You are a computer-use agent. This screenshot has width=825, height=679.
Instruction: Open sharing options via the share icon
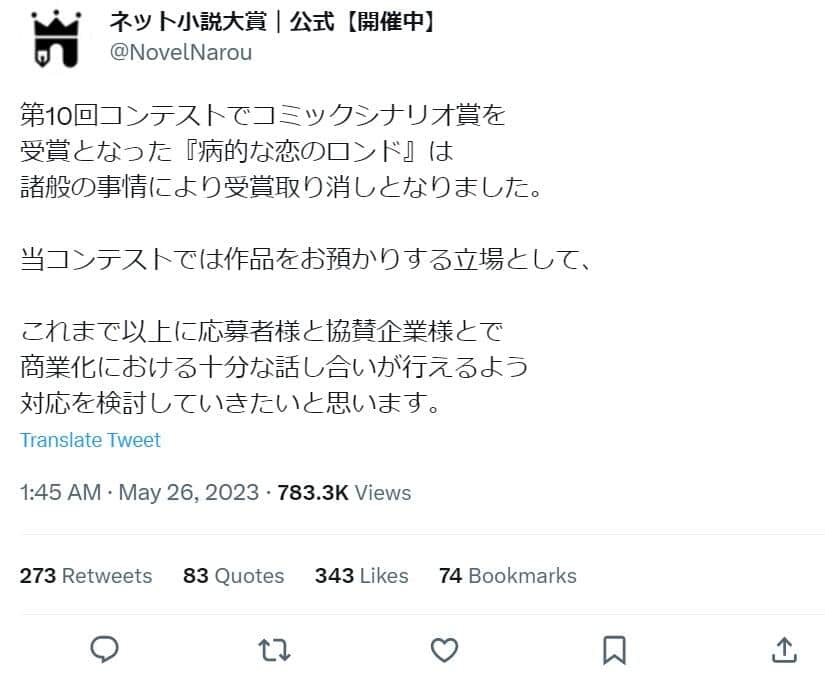[785, 649]
